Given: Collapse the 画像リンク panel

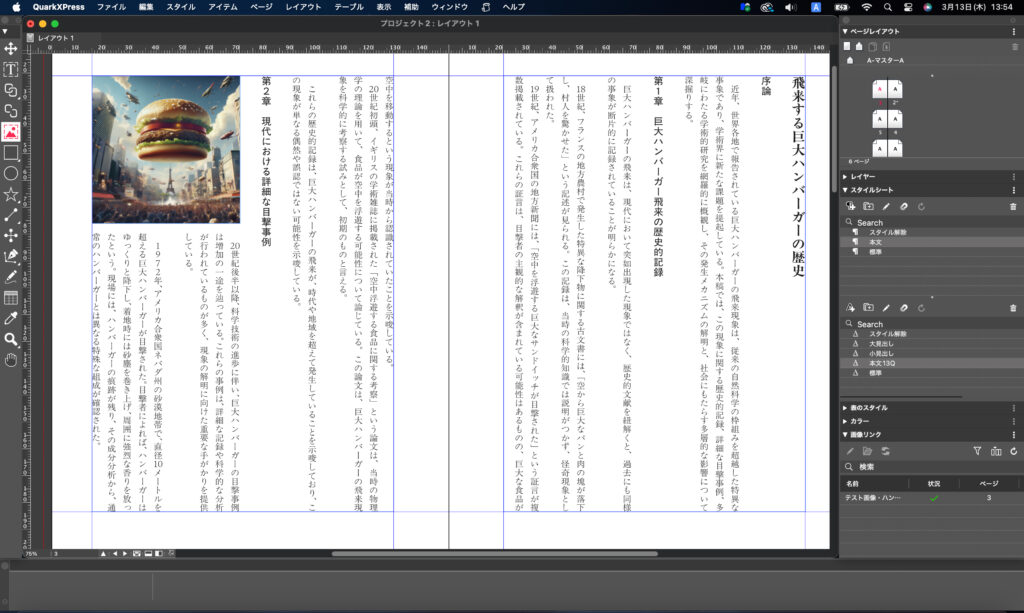Looking at the screenshot, I should click(845, 435).
